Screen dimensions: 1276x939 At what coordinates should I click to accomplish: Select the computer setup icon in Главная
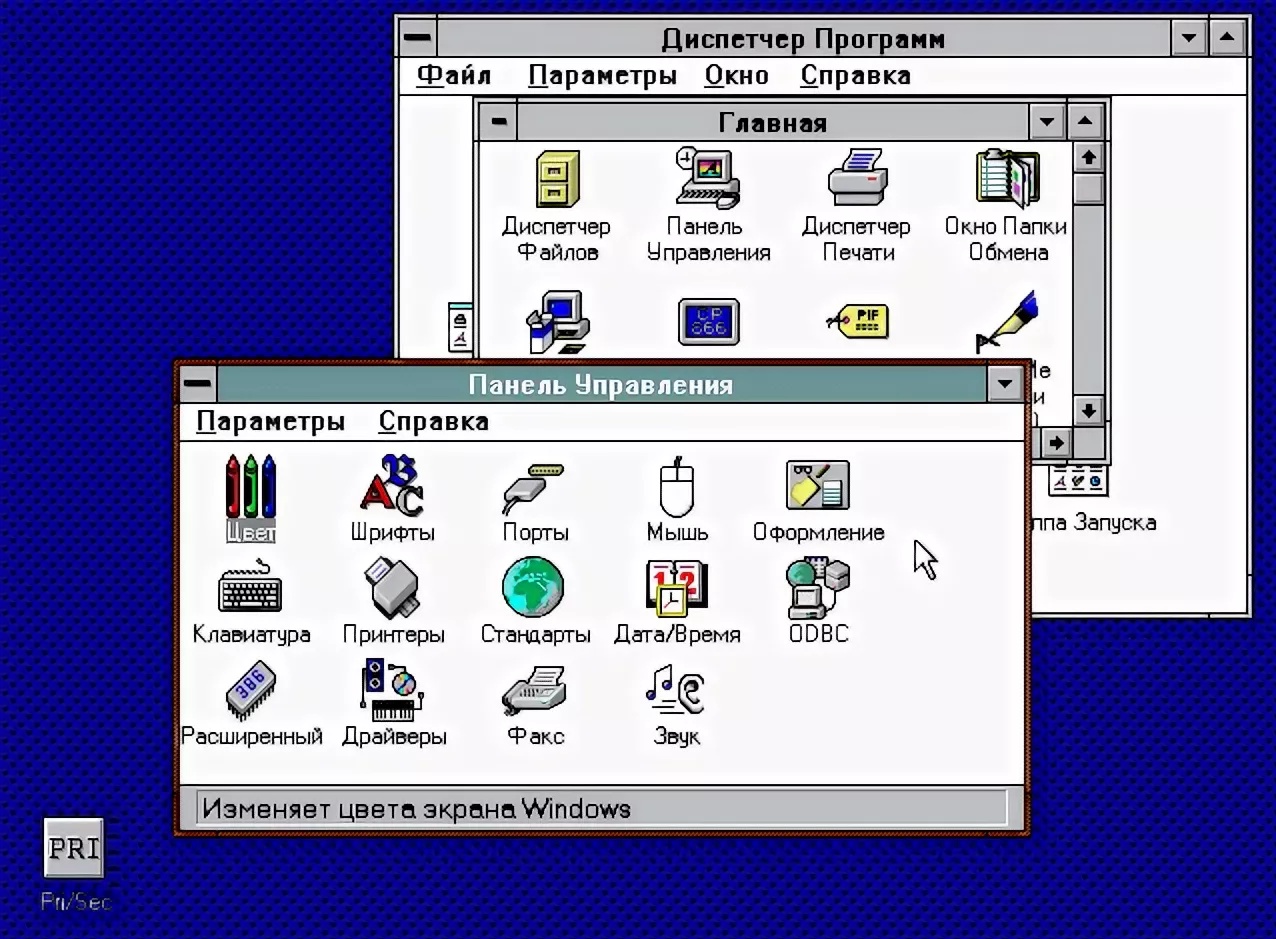tap(558, 322)
